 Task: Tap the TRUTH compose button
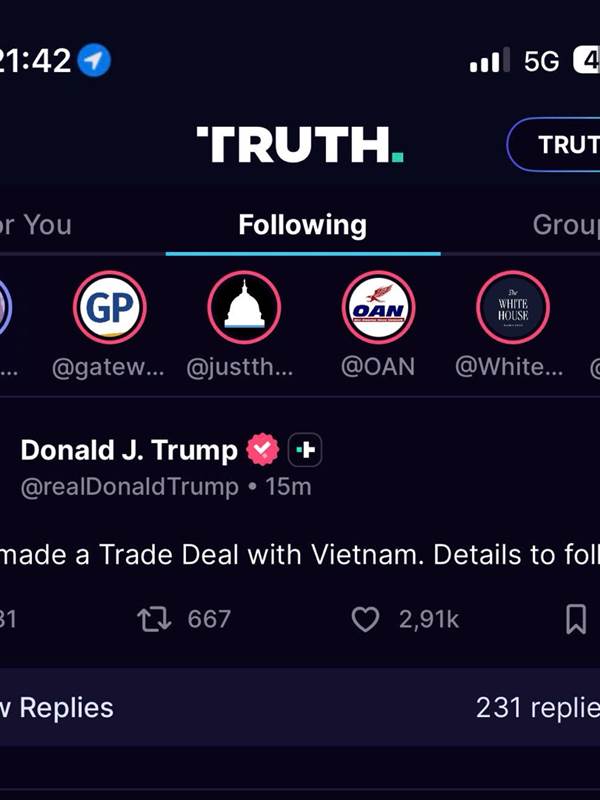tap(554, 144)
